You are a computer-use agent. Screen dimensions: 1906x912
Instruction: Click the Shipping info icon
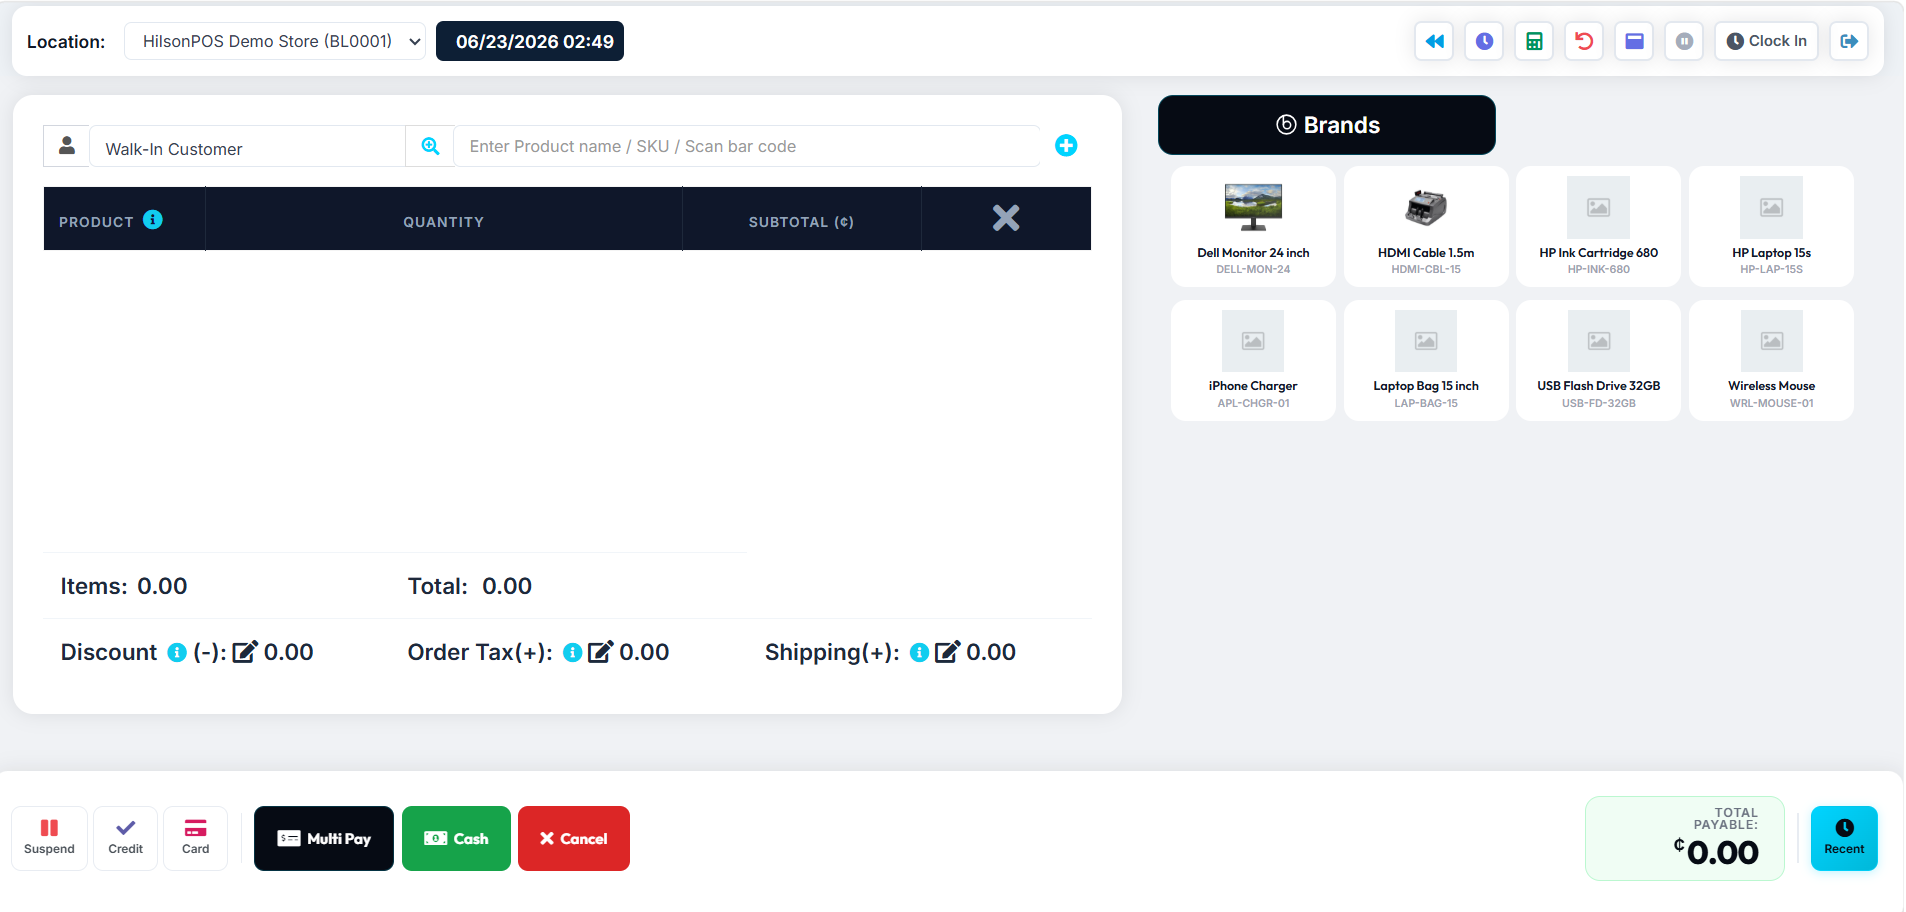920,653
